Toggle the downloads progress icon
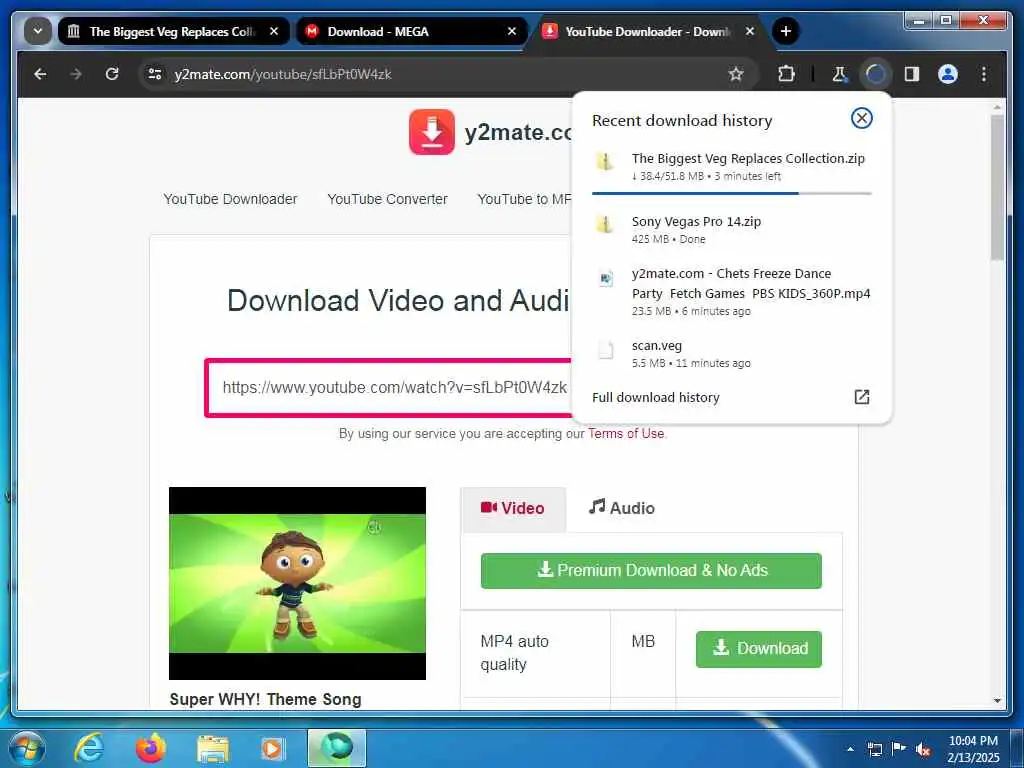 (x=876, y=74)
